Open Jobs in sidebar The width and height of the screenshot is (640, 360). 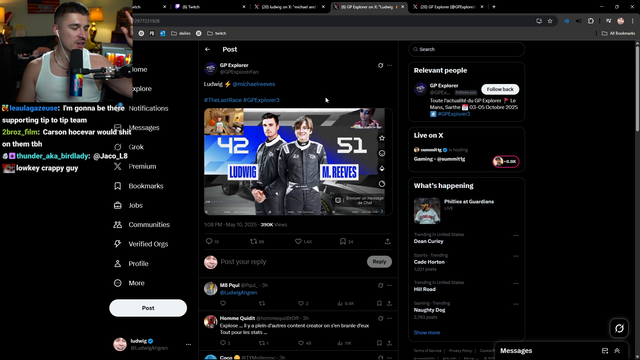136,205
